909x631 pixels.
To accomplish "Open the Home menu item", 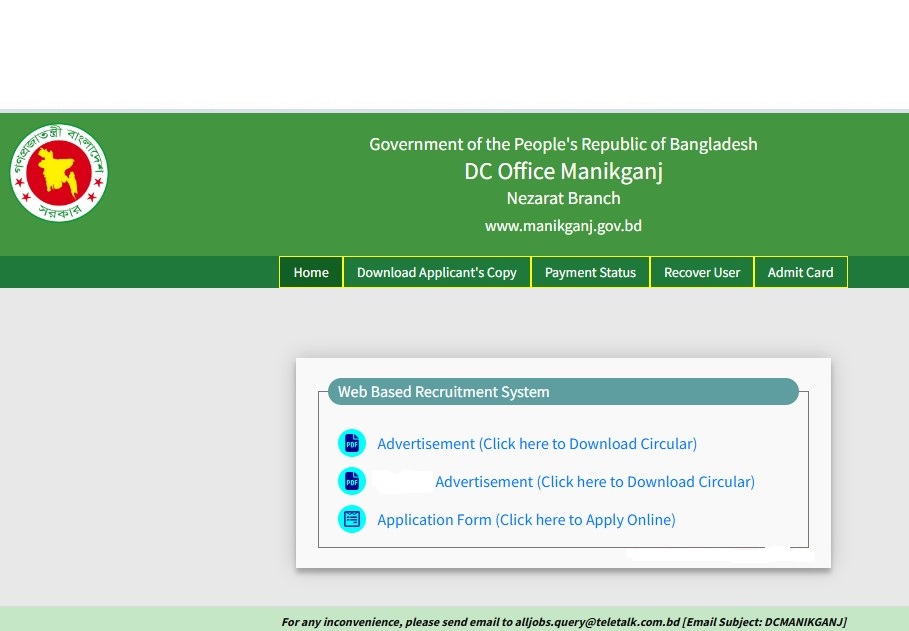I will tap(311, 272).
